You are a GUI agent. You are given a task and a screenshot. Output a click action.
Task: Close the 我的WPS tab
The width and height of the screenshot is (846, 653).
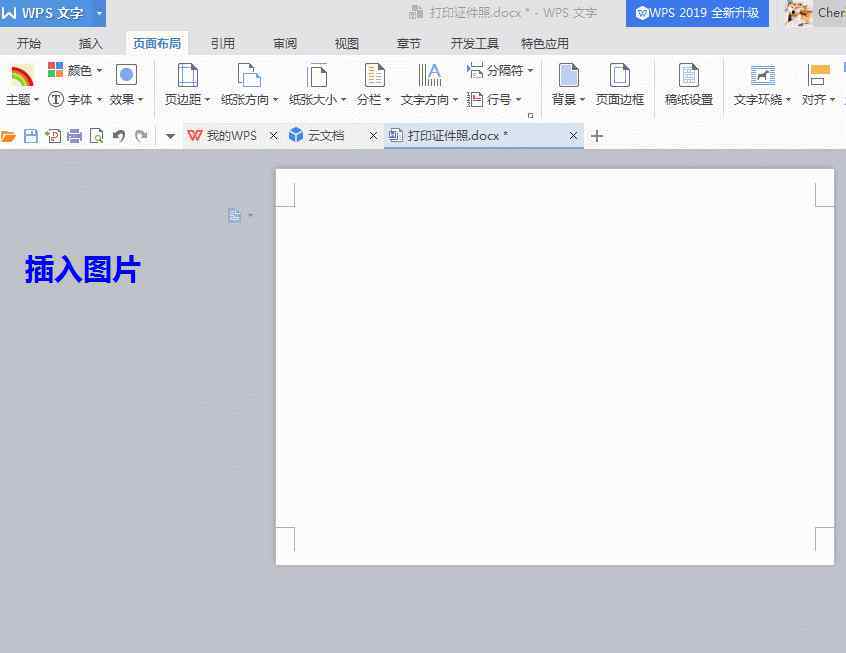(x=274, y=136)
